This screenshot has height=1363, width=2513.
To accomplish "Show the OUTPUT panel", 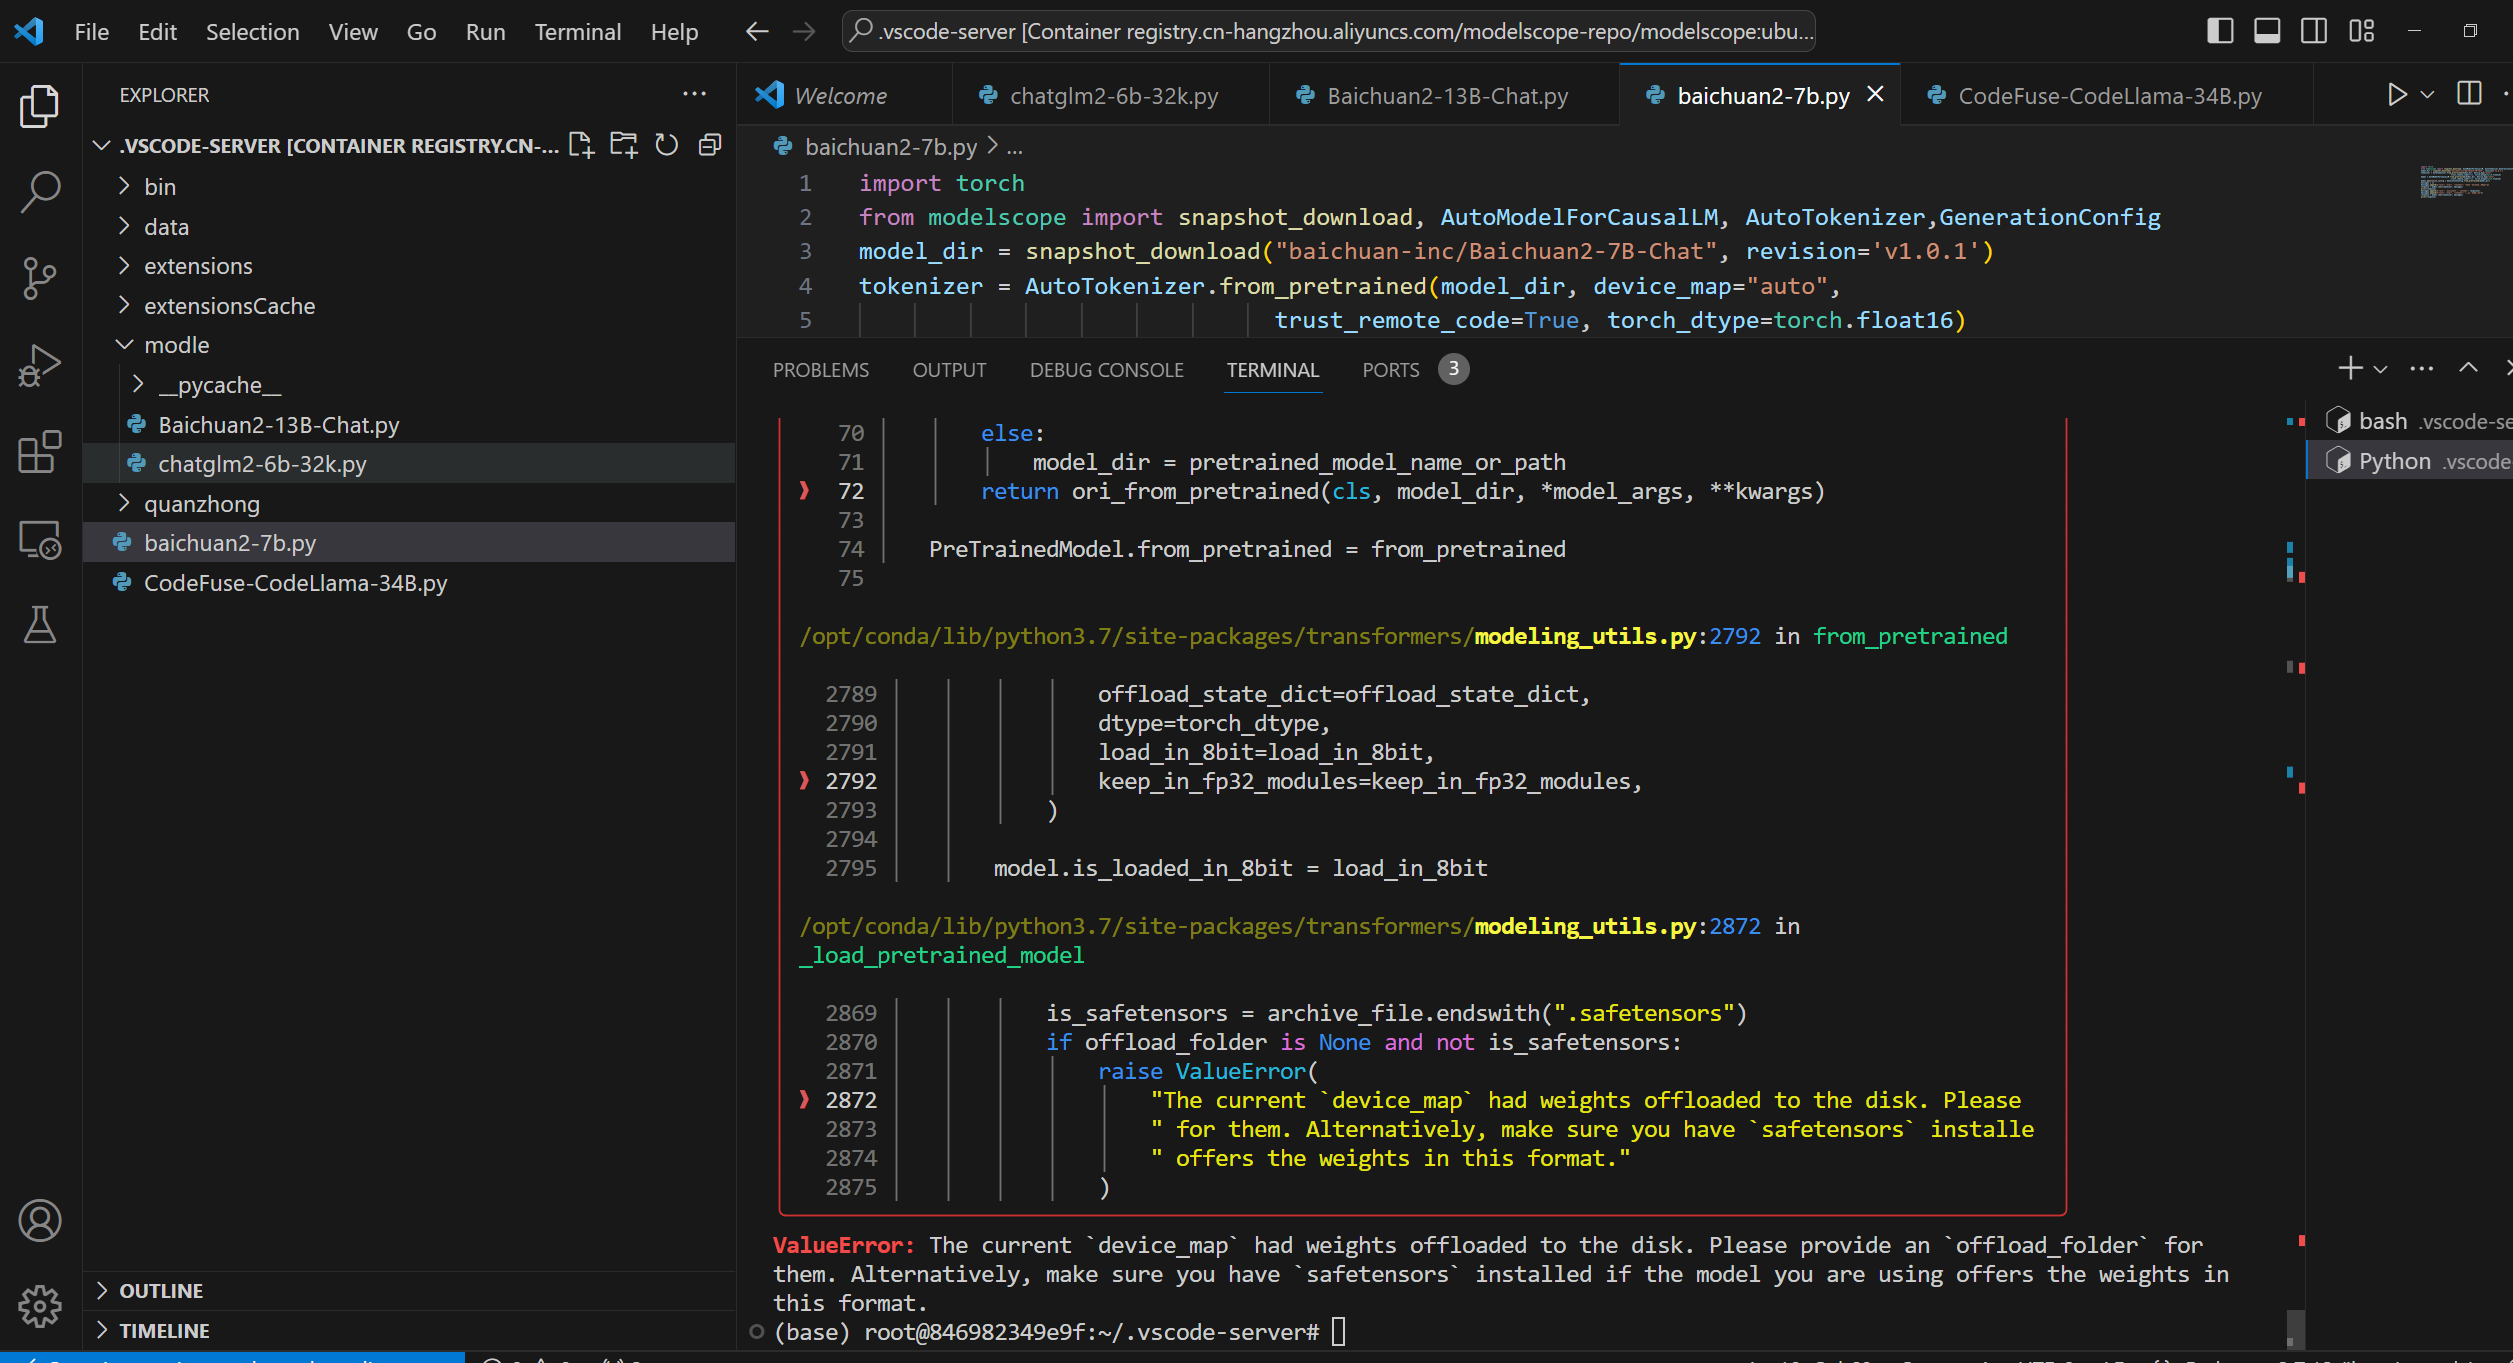I will [x=949, y=370].
